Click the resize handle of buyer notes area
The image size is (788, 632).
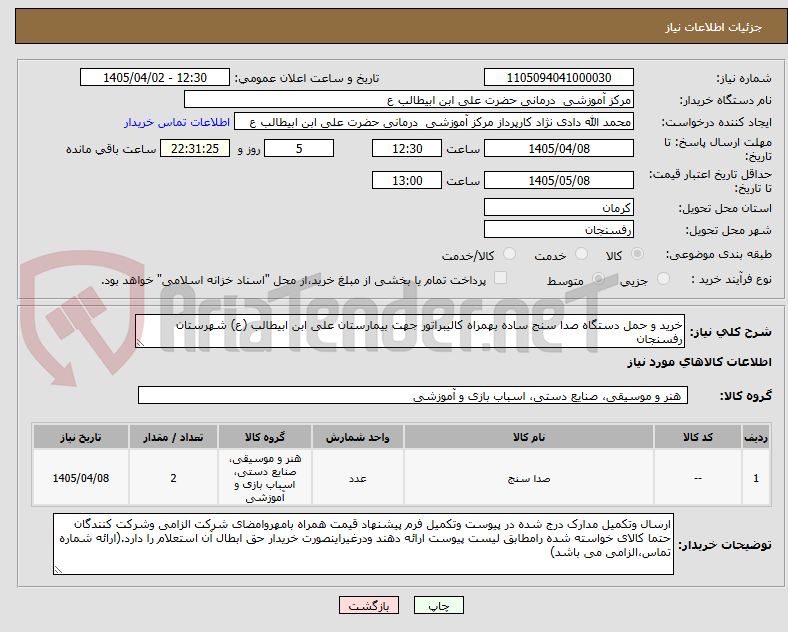click(58, 570)
